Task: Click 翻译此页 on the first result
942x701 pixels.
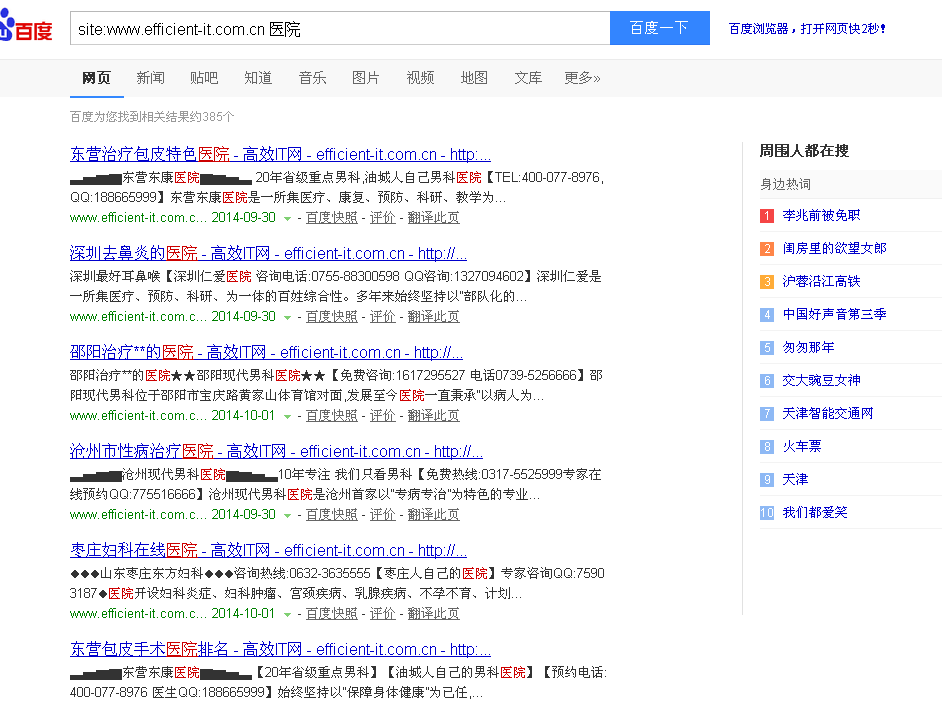Action: click(433, 217)
